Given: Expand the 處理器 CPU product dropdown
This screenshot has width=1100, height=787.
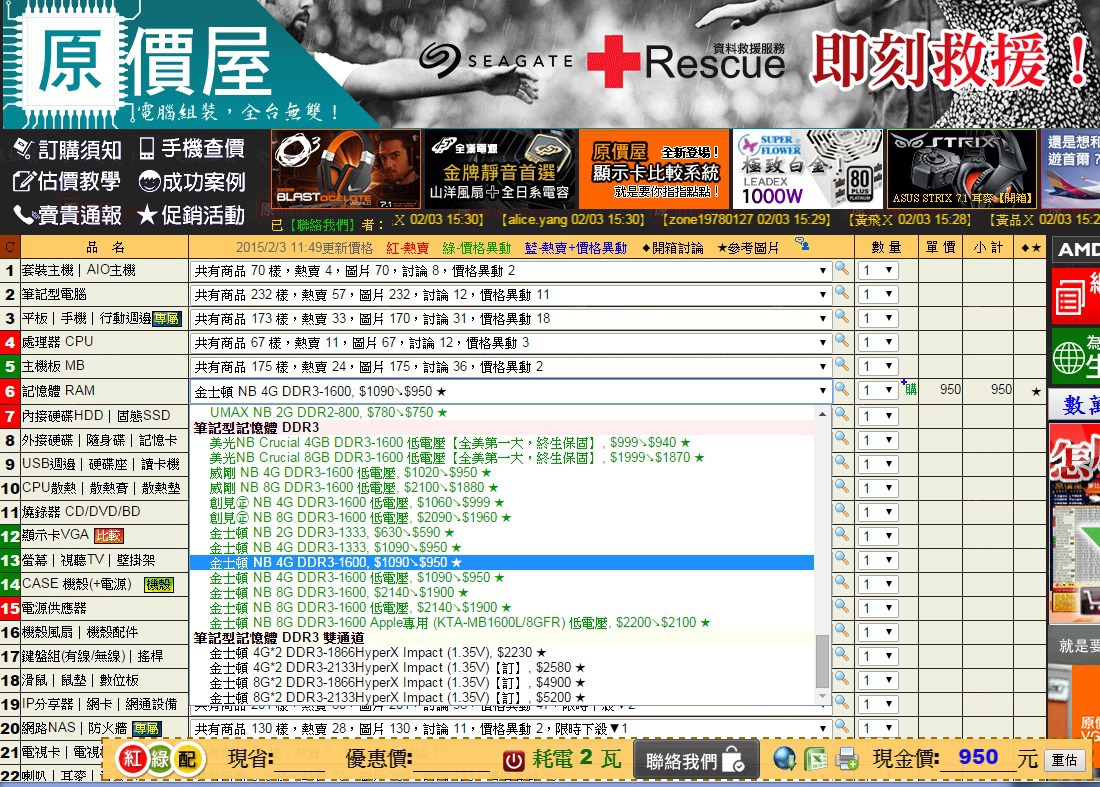Looking at the screenshot, I should pos(510,342).
